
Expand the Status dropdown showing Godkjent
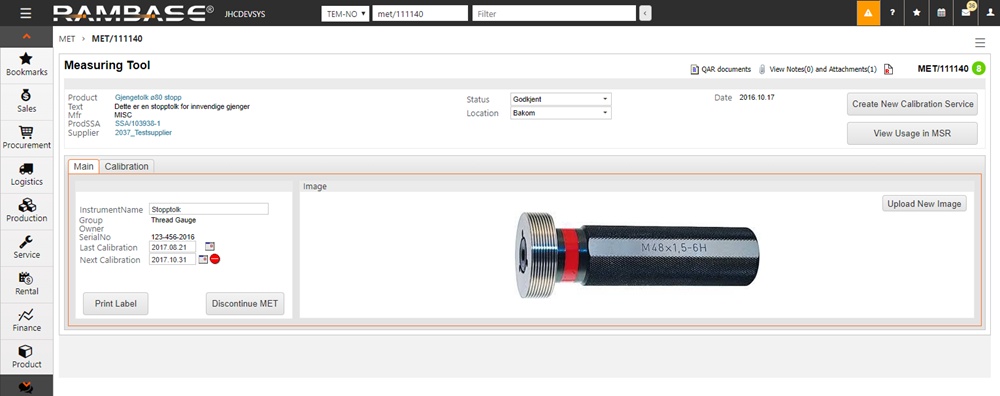tap(561, 99)
